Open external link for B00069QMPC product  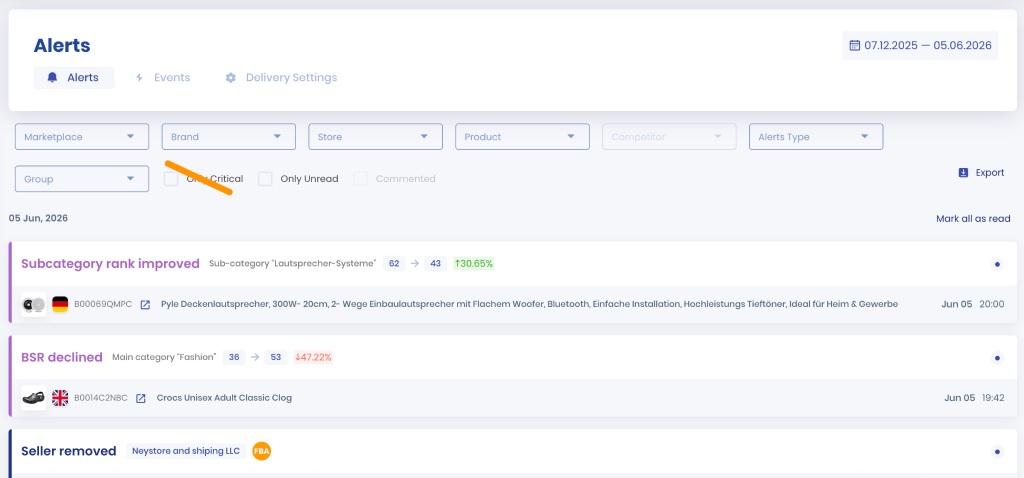(x=146, y=305)
